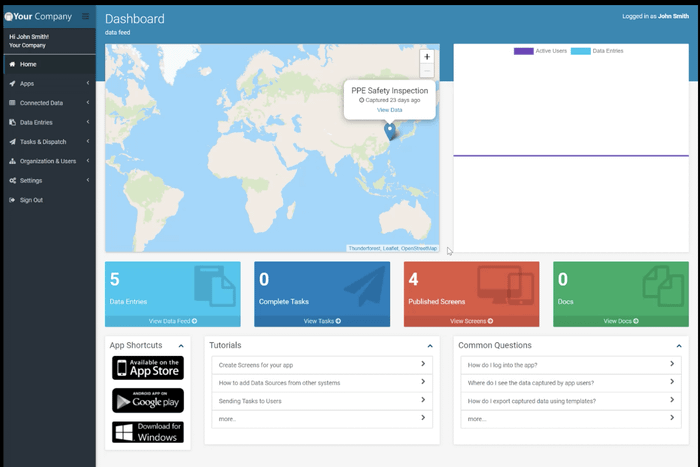
Task: Click the Your Company logo icon
Action: (8, 17)
